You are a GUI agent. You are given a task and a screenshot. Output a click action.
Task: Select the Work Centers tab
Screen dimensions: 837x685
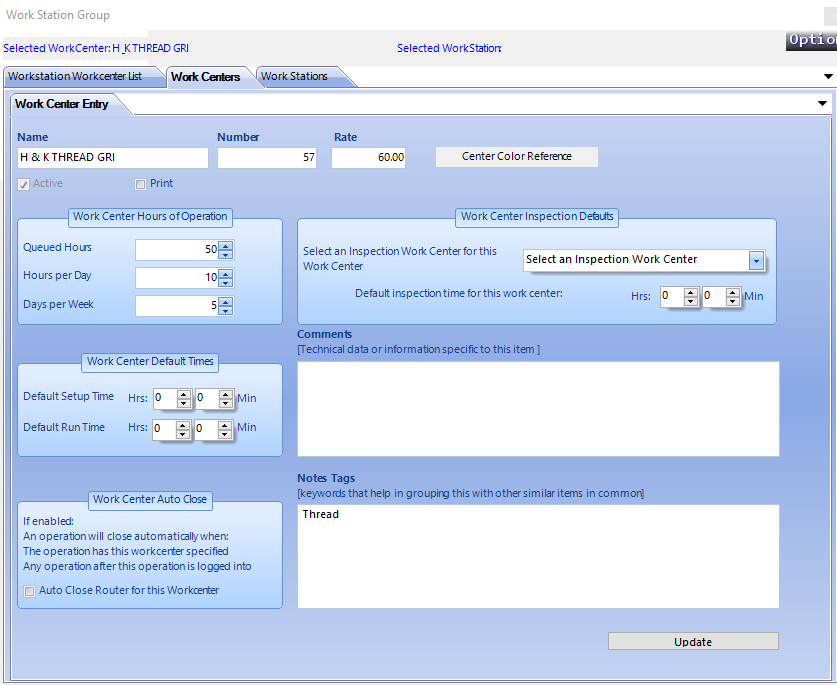click(206, 77)
